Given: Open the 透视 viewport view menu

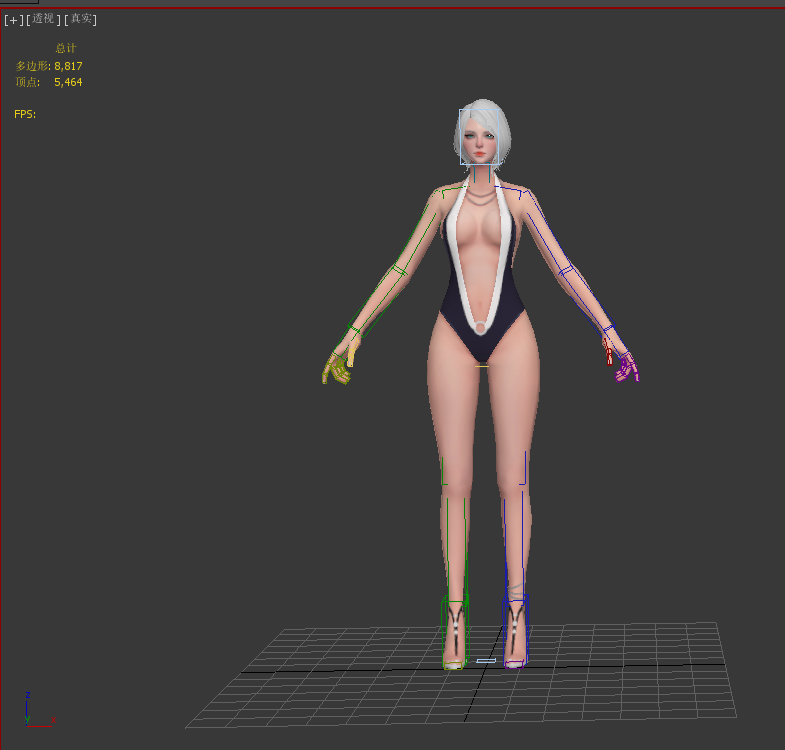Looking at the screenshot, I should tap(44, 19).
